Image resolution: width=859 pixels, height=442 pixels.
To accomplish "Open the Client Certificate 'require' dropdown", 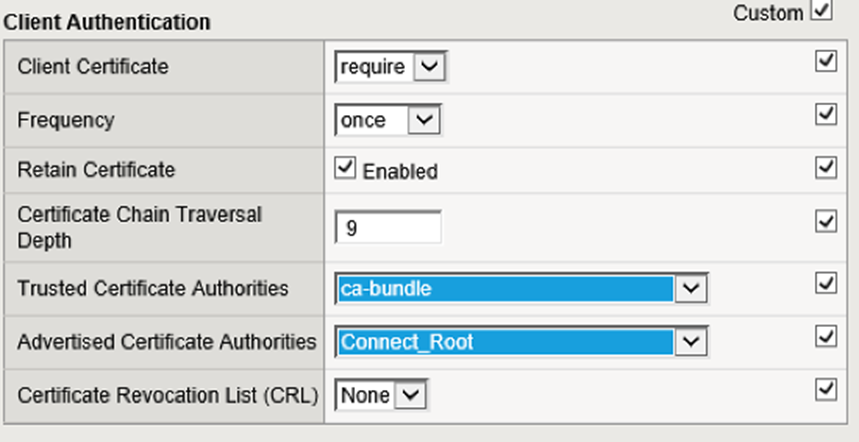I will [427, 67].
